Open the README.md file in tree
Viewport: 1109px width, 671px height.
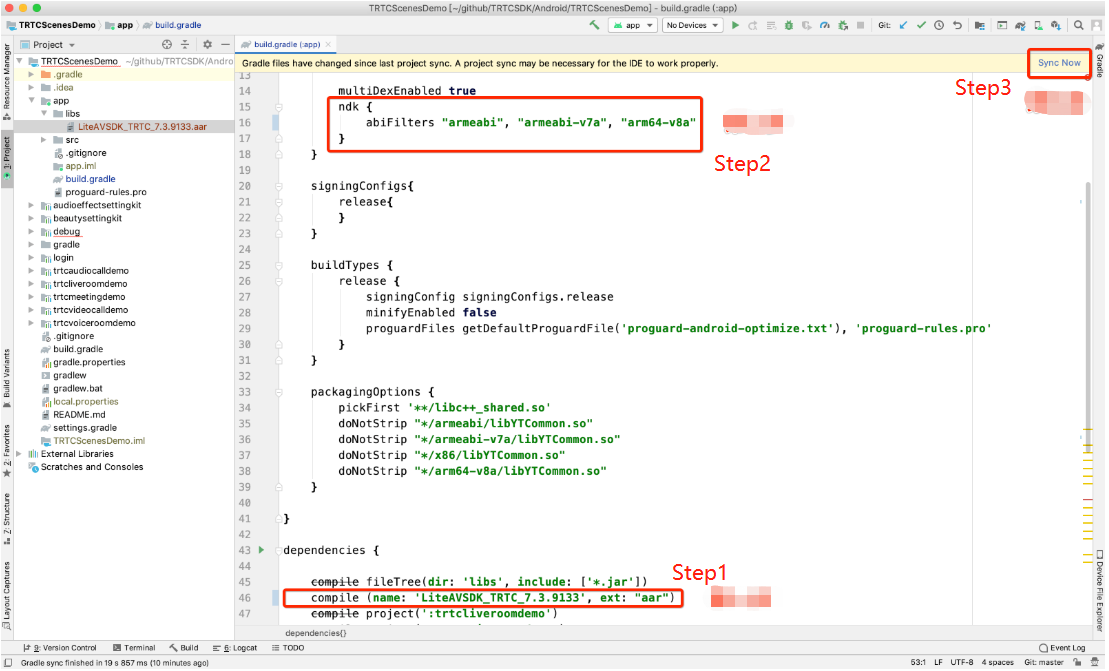pos(79,415)
